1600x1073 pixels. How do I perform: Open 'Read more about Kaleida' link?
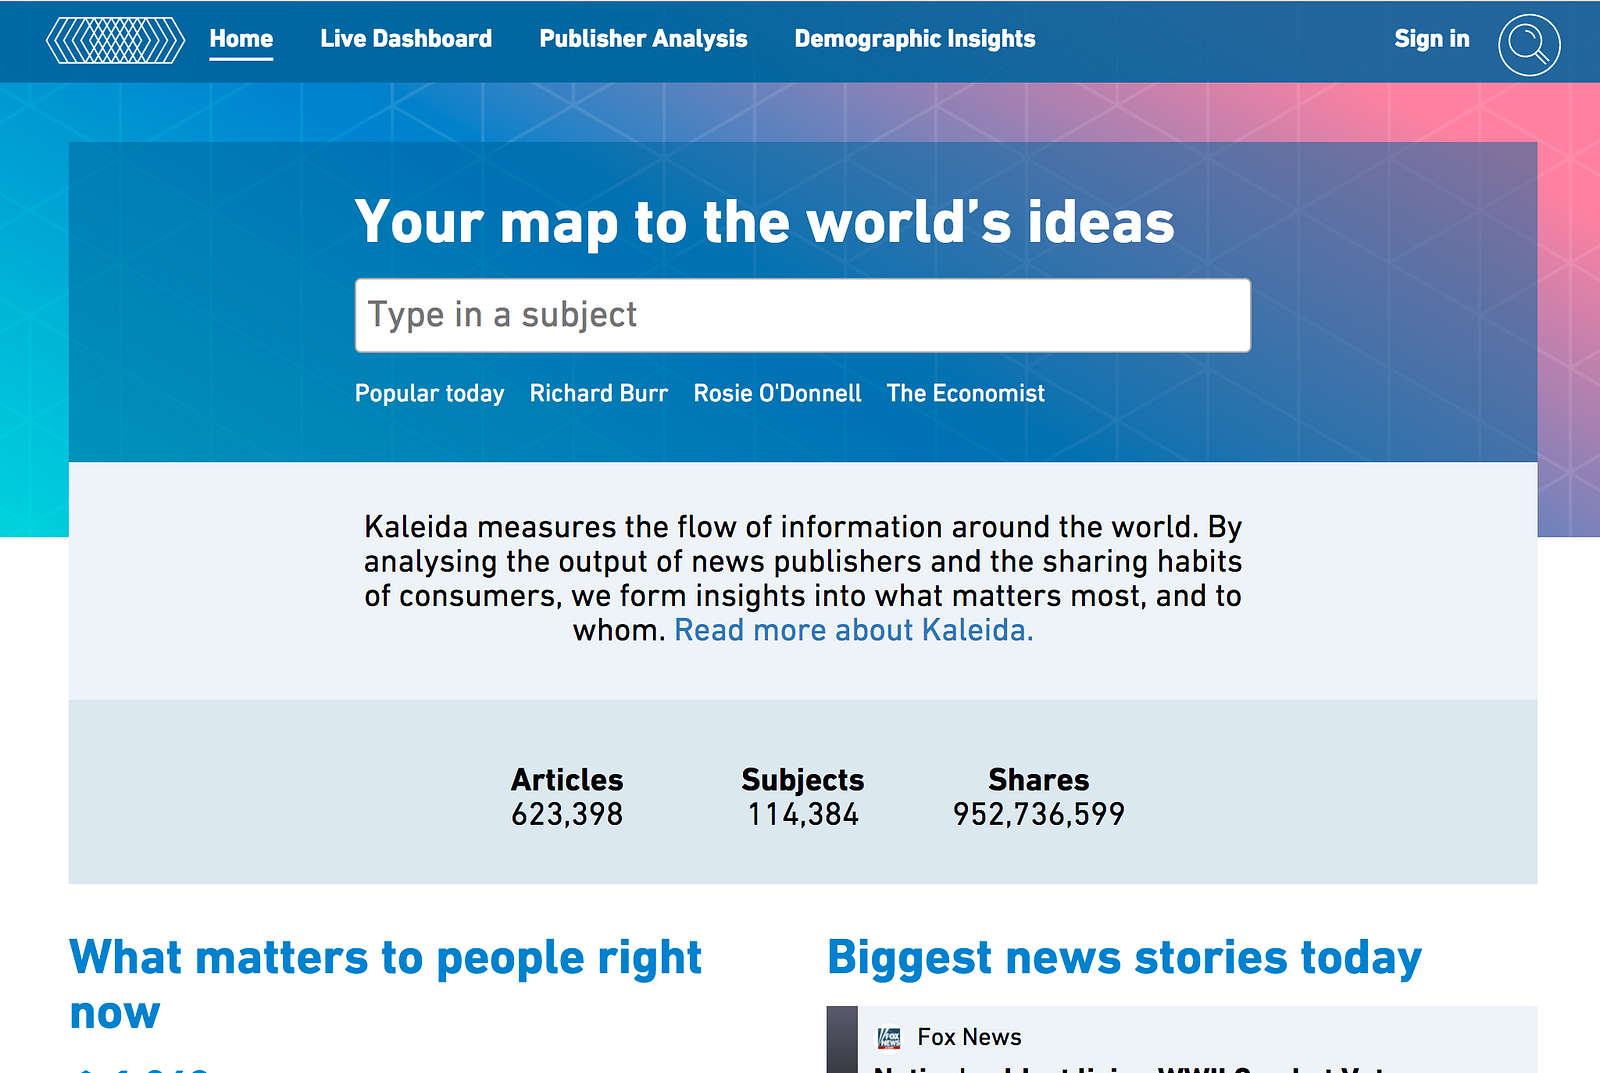[854, 630]
